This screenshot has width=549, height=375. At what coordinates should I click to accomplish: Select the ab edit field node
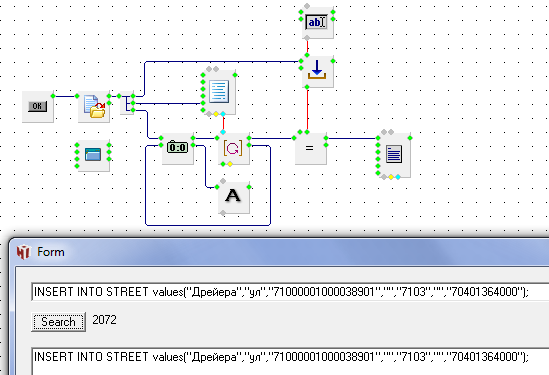(317, 22)
